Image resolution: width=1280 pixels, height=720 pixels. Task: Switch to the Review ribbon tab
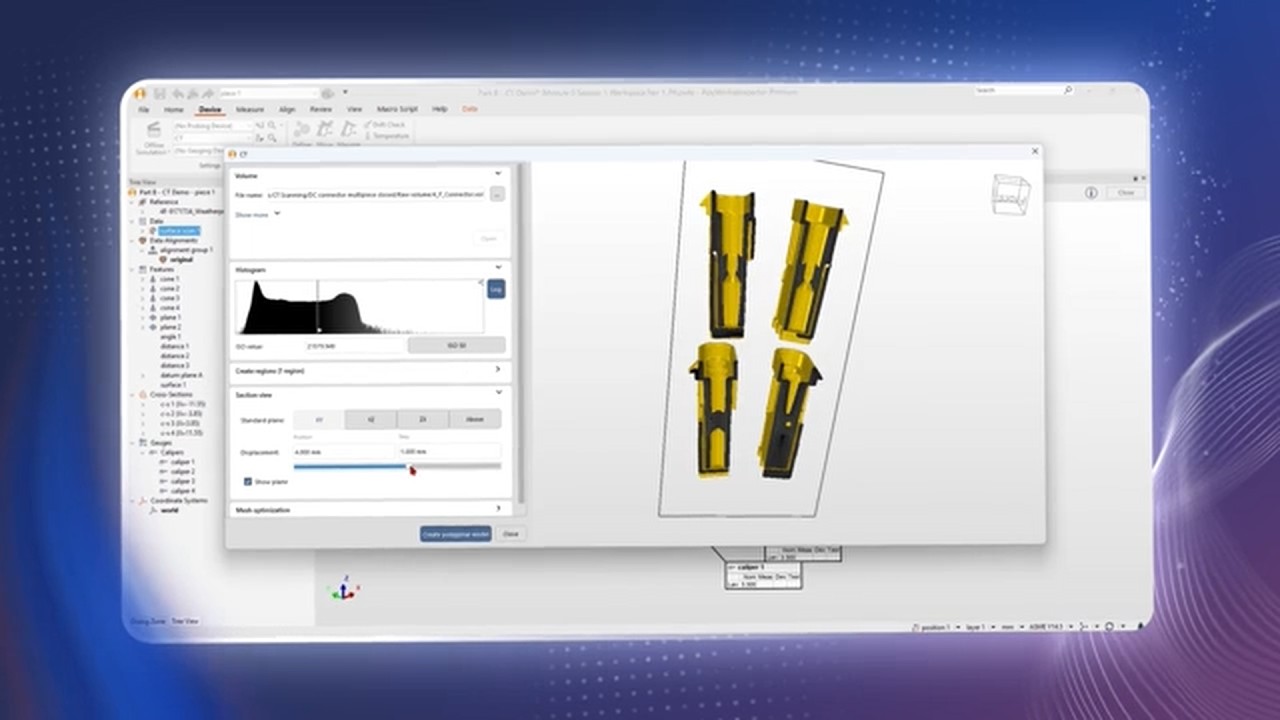click(x=321, y=109)
